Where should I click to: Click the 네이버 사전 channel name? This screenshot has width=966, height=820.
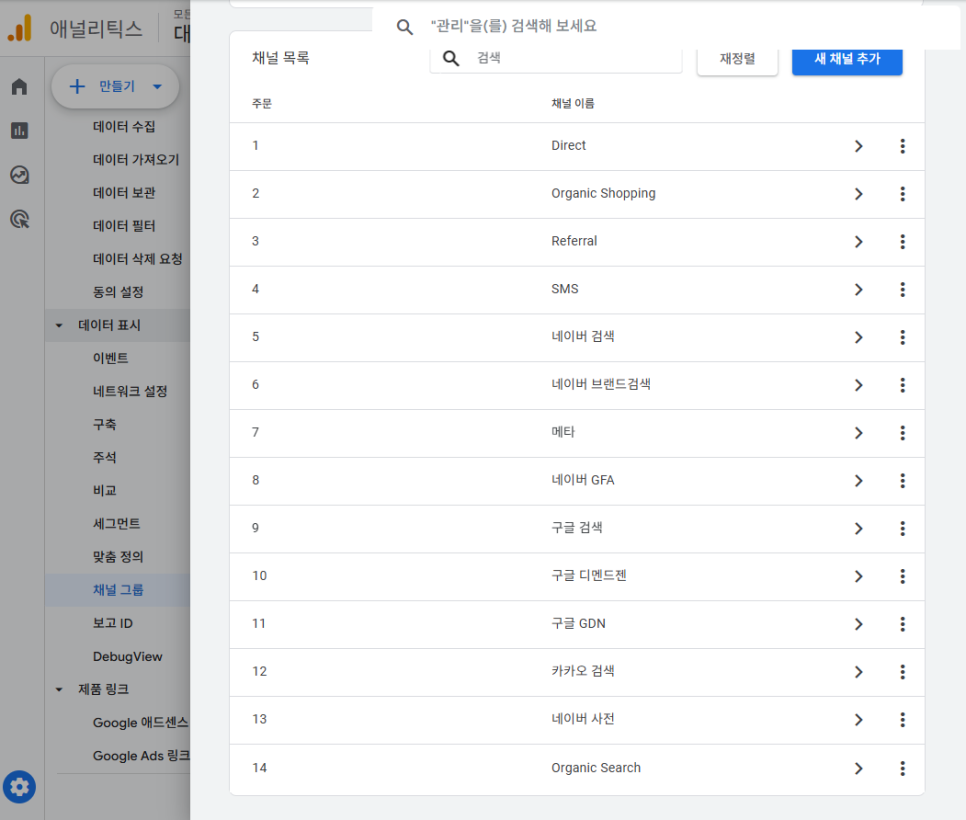click(x=583, y=720)
